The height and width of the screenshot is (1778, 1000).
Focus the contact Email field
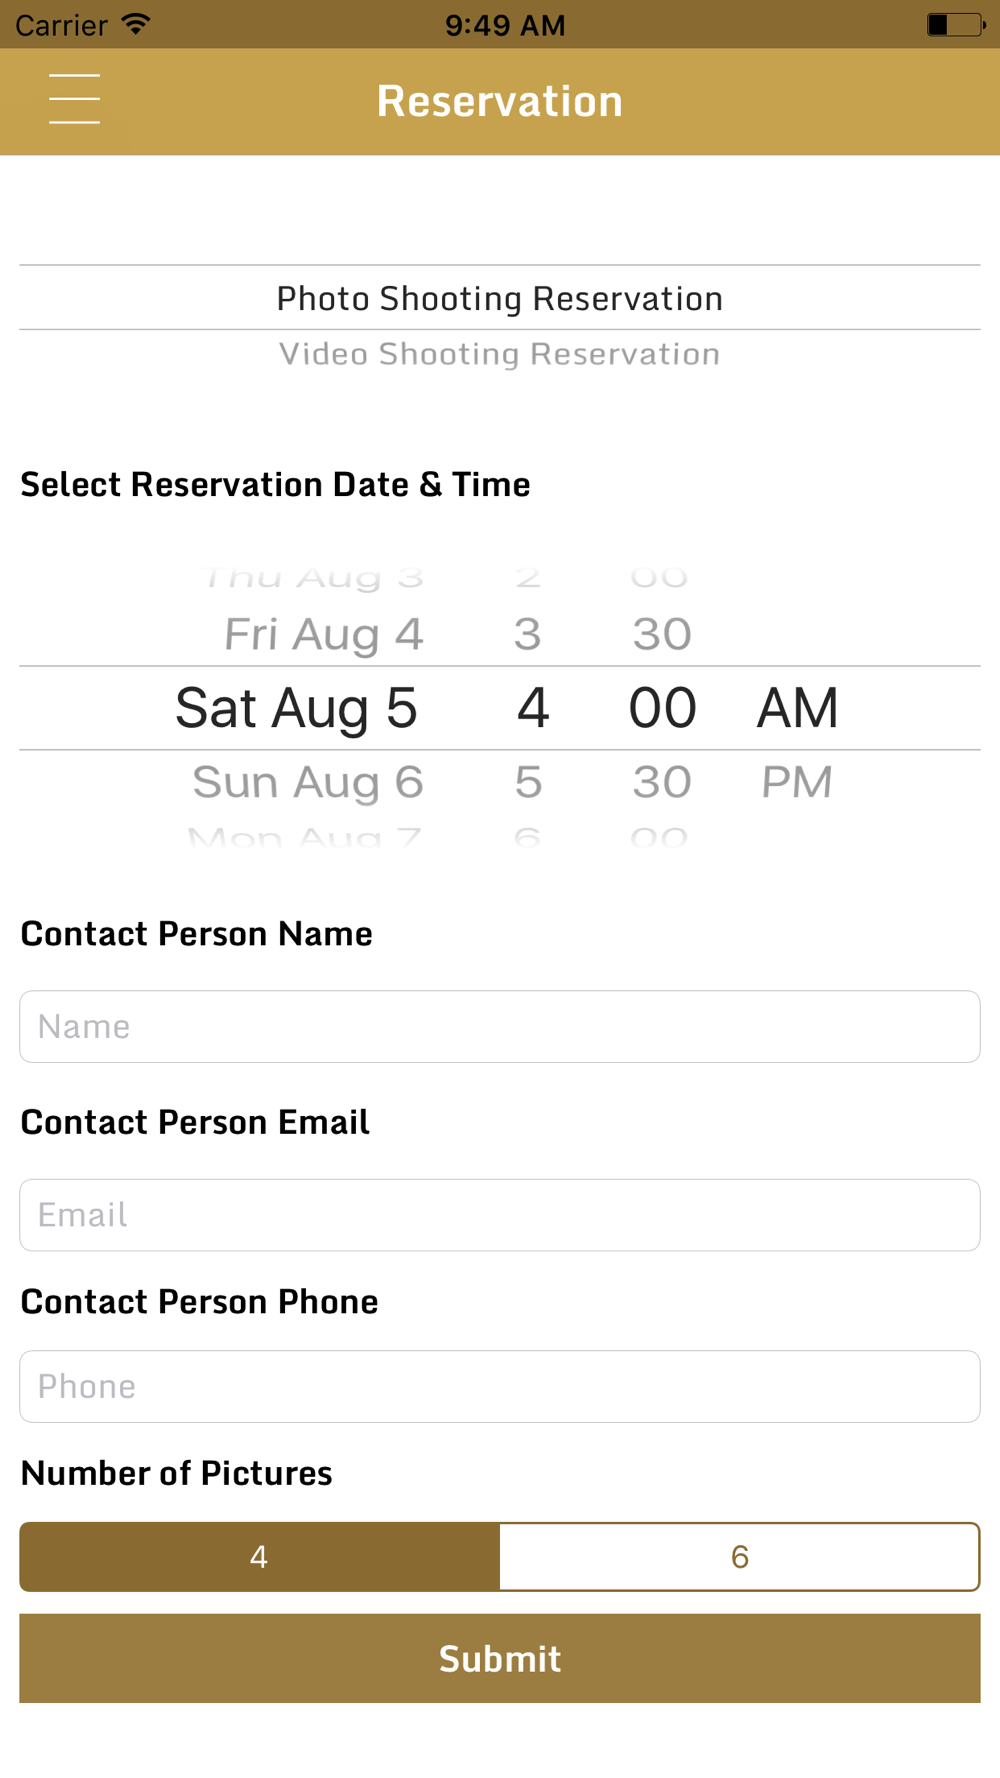click(499, 1214)
